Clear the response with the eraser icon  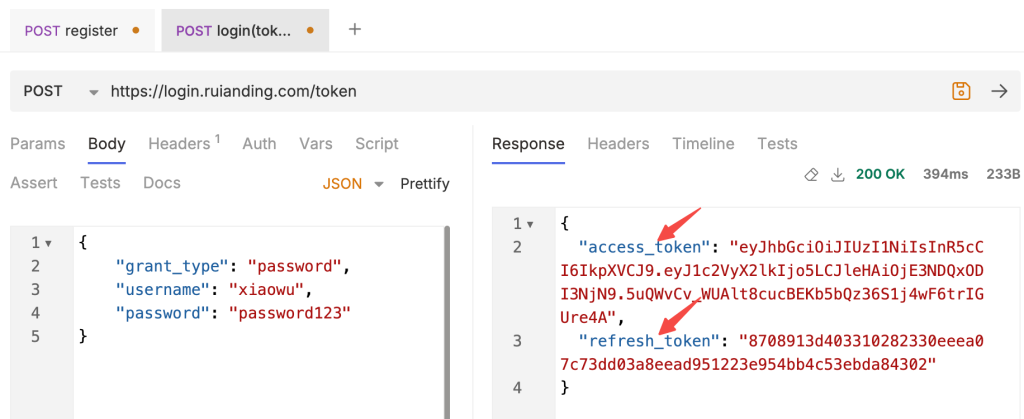(811, 174)
